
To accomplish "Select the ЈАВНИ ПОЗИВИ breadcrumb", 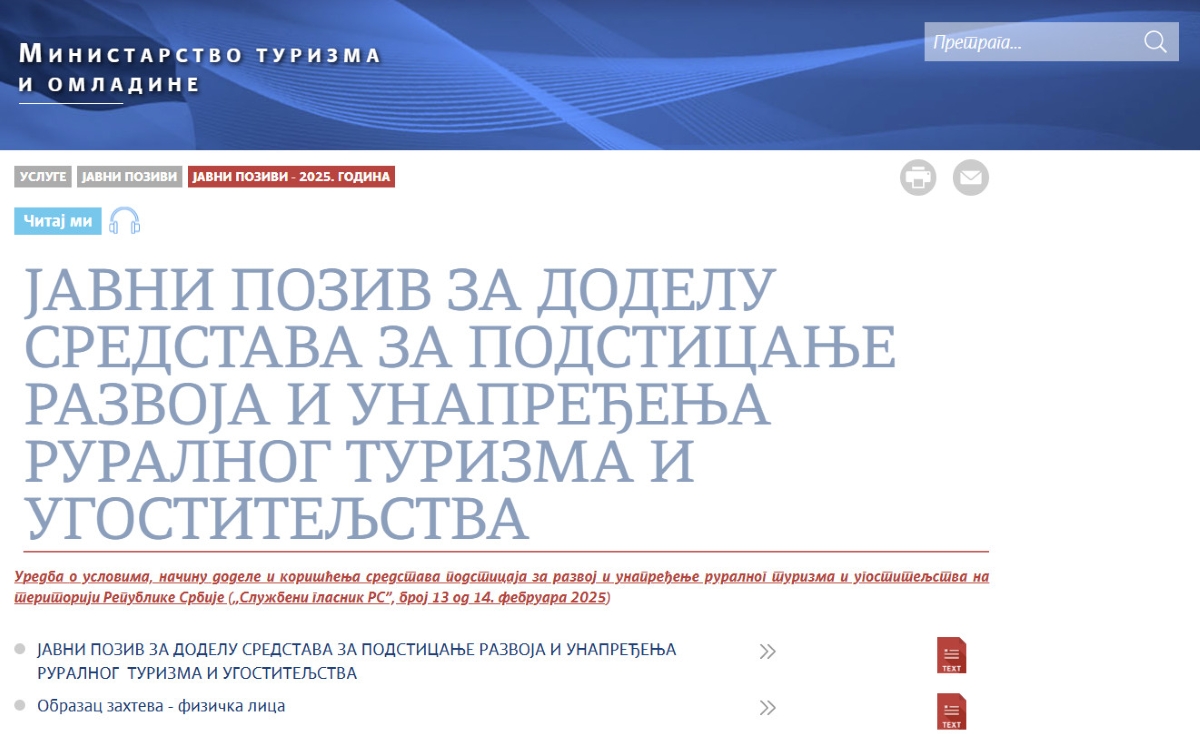I will tap(129, 177).
